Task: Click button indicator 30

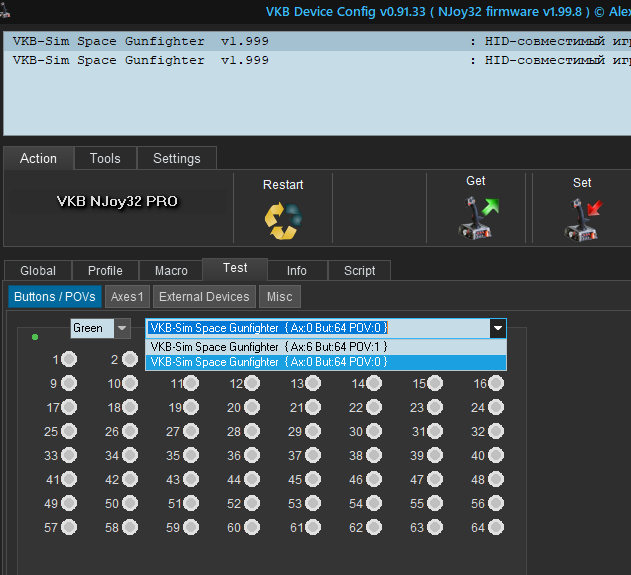Action: point(374,431)
